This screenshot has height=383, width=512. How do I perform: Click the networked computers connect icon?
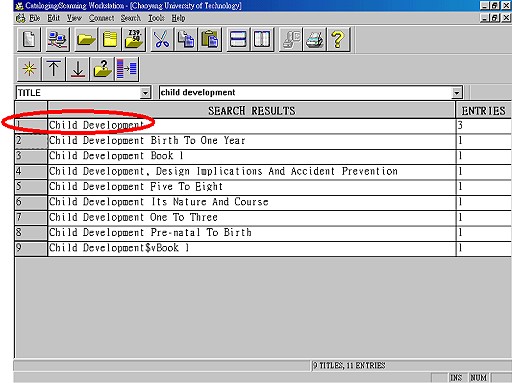pyautogui.click(x=58, y=40)
